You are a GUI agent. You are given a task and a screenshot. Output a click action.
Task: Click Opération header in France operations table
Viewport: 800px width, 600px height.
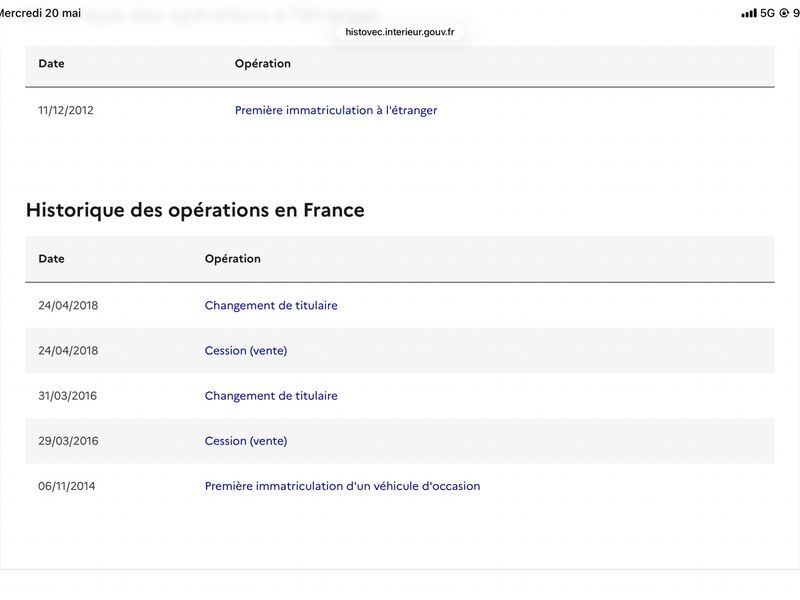233,259
